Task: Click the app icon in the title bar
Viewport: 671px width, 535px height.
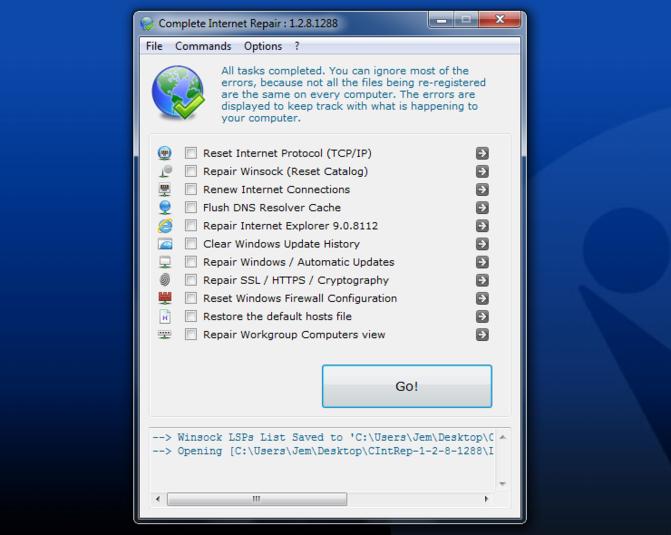Action: click(x=147, y=23)
